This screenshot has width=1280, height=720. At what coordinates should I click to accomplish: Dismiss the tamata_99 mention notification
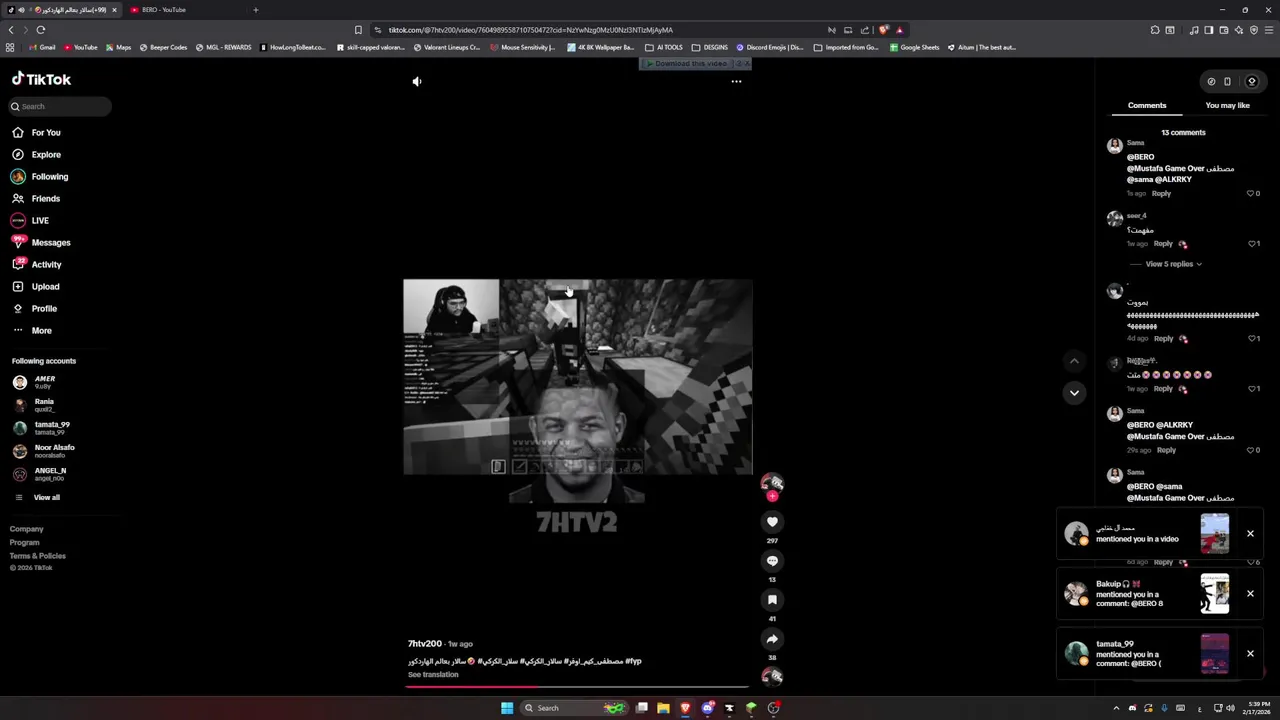(1250, 653)
